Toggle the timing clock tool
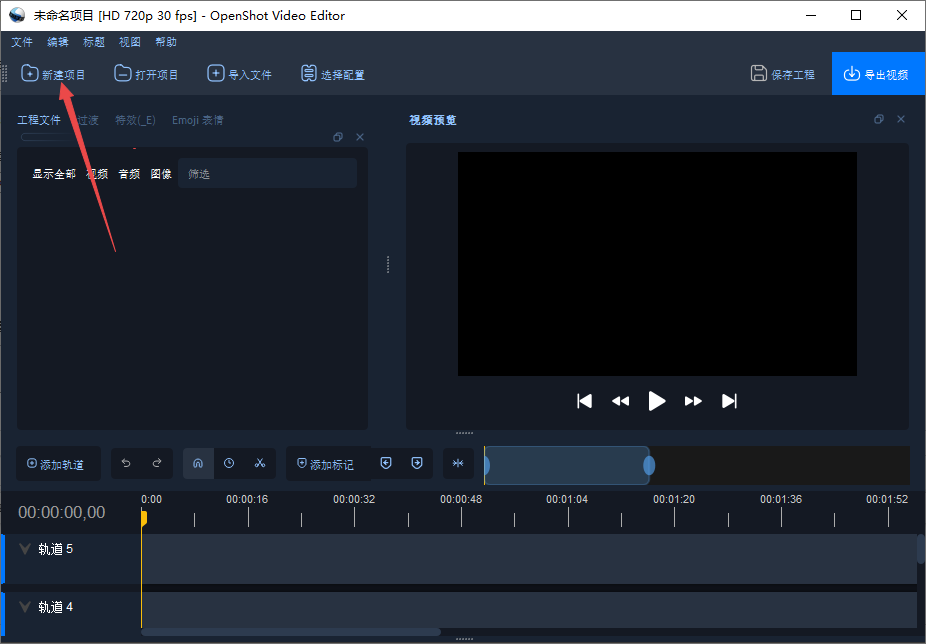Image resolution: width=926 pixels, height=644 pixels. (x=229, y=463)
